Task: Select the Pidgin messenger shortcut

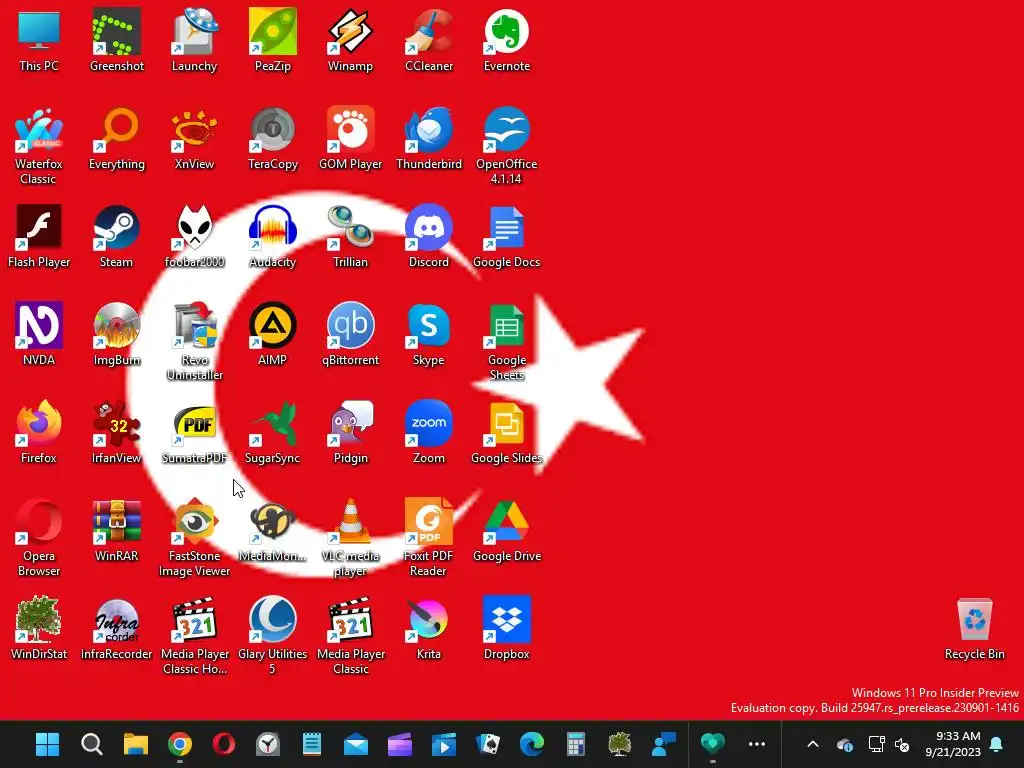Action: [351, 432]
